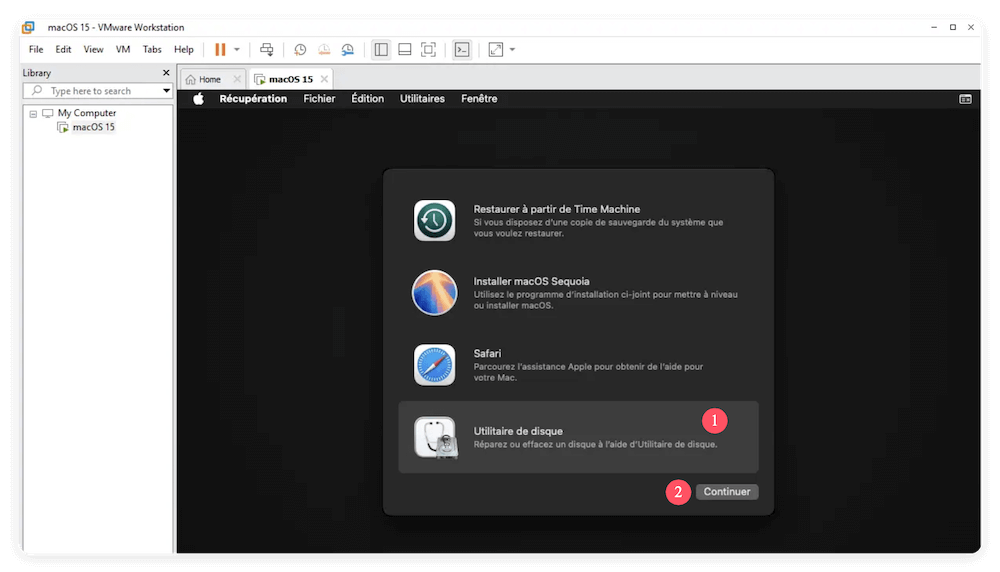
Task: Maximize the VMware Workstation window
Action: pos(953,27)
